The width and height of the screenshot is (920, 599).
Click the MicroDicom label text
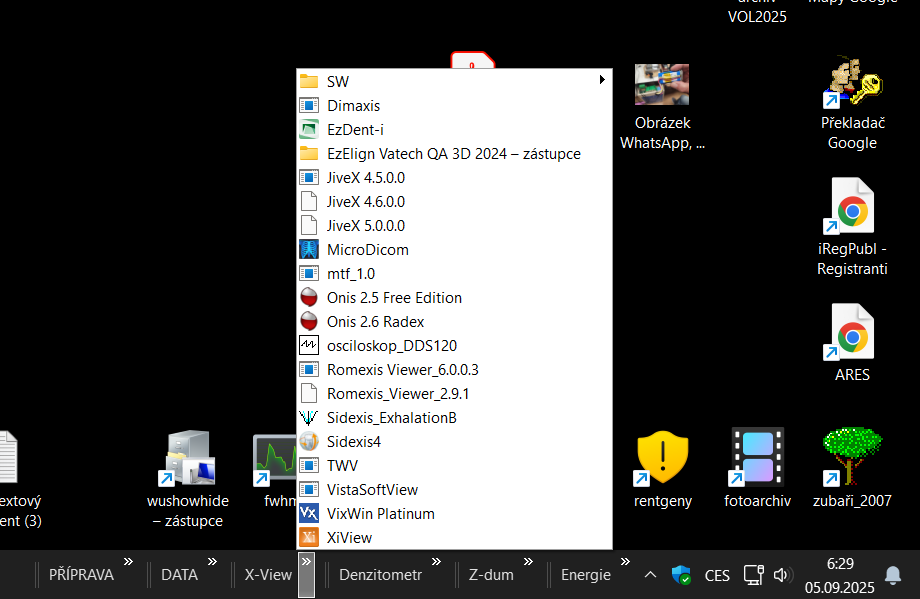pos(368,250)
